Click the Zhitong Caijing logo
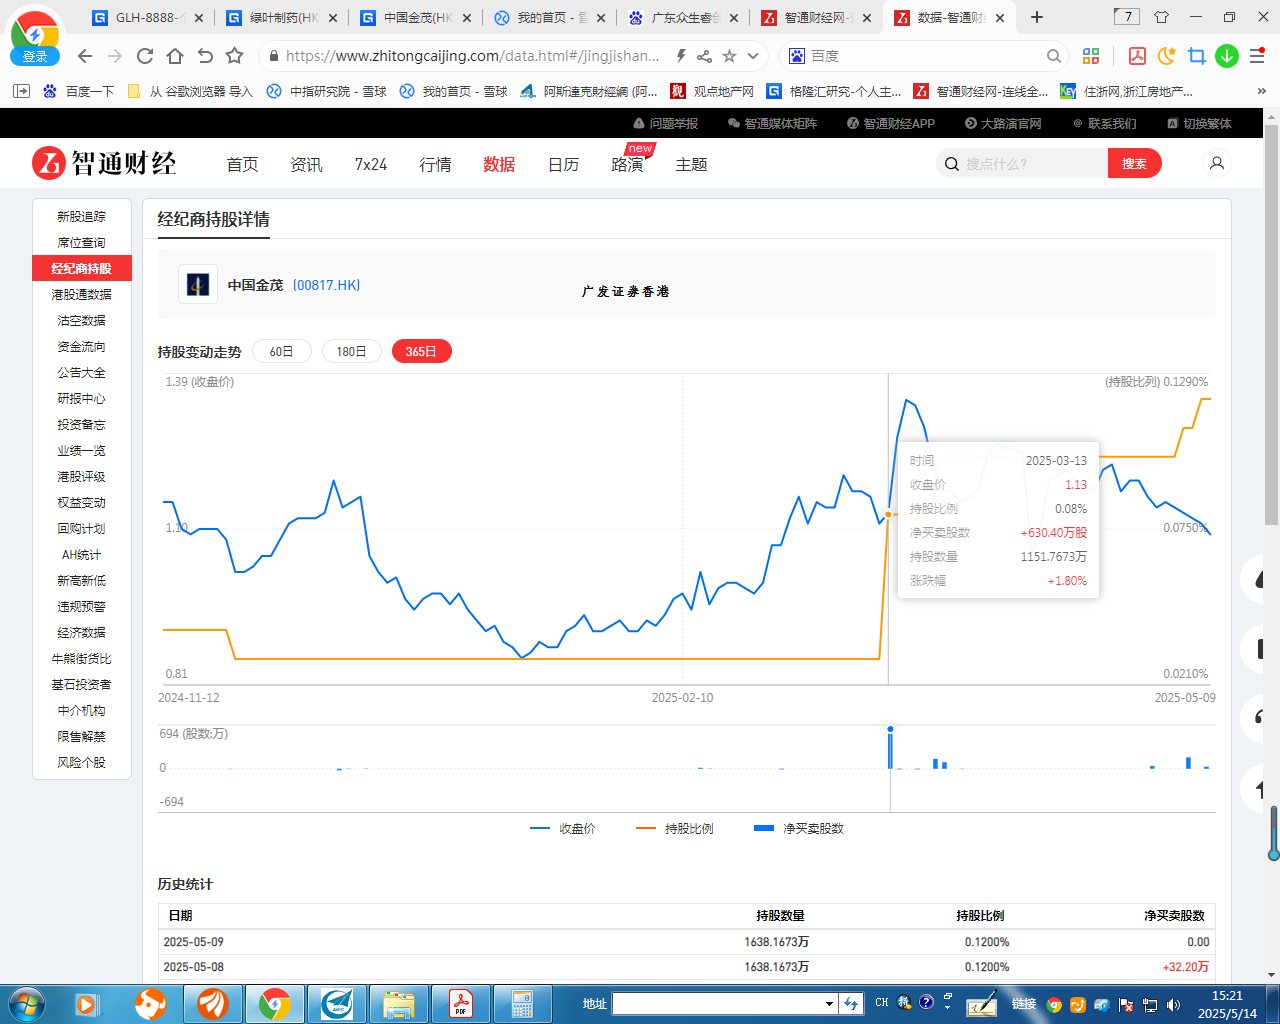Screen dimensions: 1280x1024 pyautogui.click(x=104, y=163)
